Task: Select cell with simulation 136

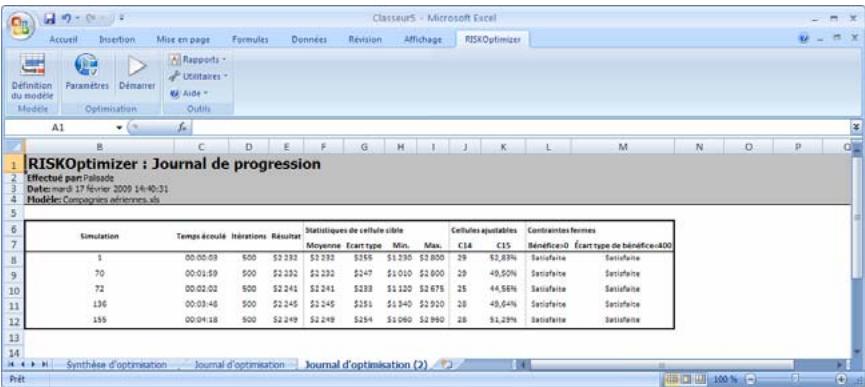Action: [x=100, y=304]
